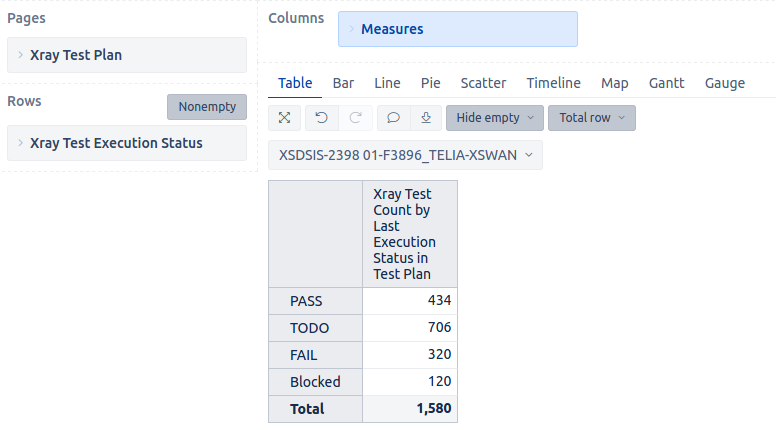776x430 pixels.
Task: Click the PASS row header
Action: coord(316,301)
